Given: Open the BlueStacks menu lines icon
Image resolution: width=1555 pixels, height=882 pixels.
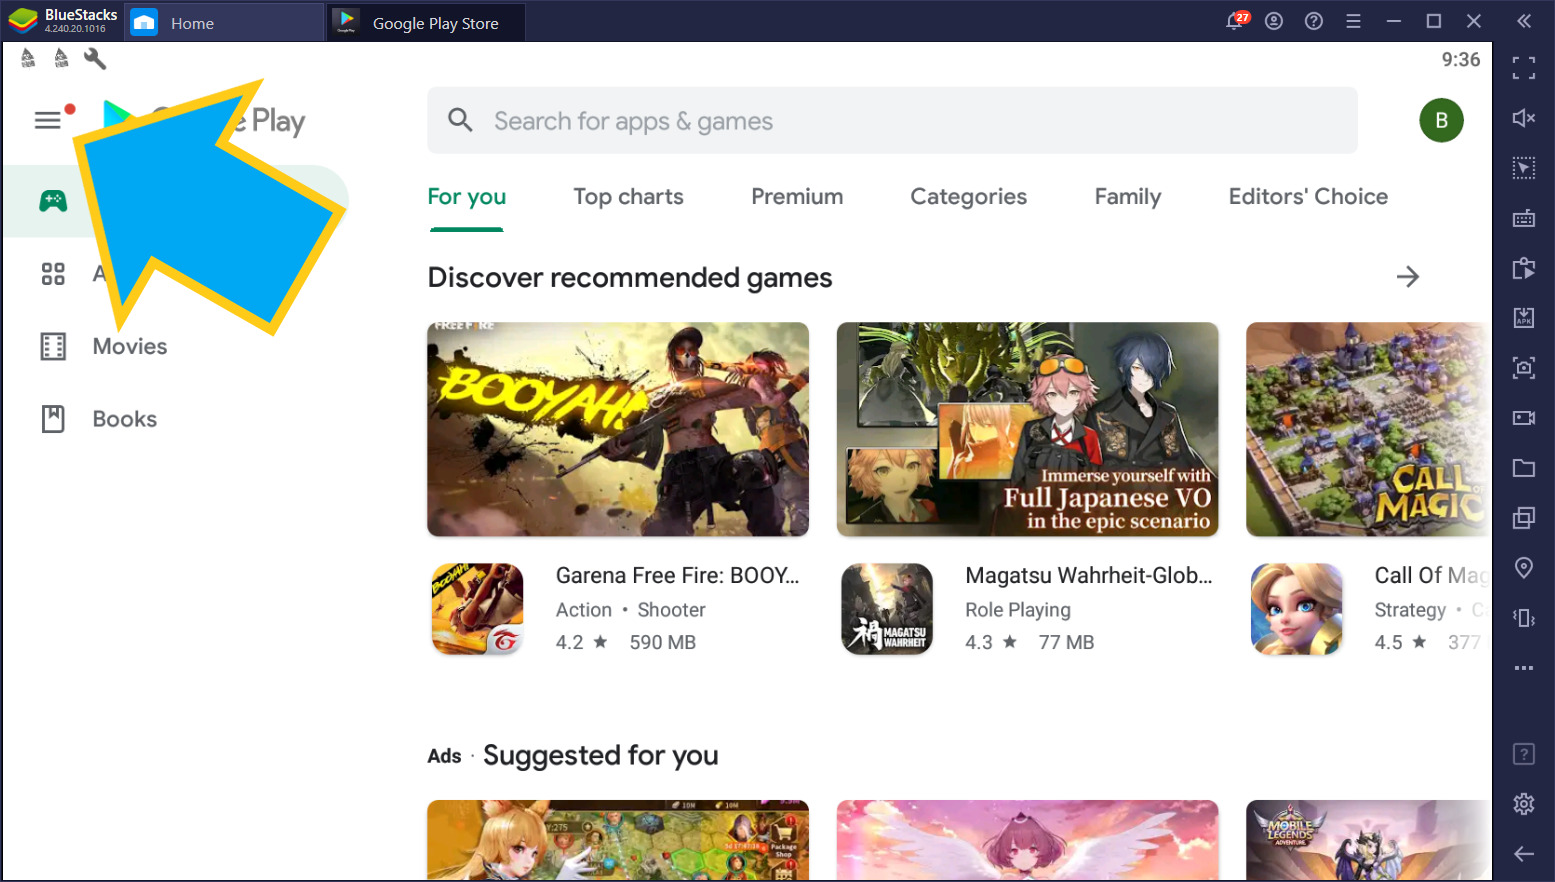Looking at the screenshot, I should (x=1353, y=21).
